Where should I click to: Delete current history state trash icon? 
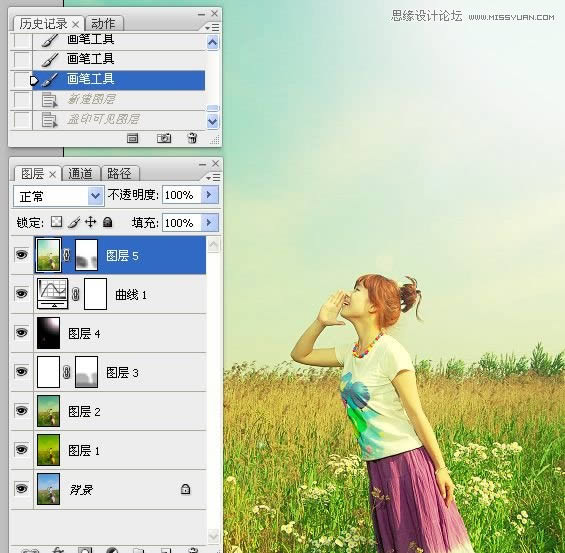pos(192,138)
